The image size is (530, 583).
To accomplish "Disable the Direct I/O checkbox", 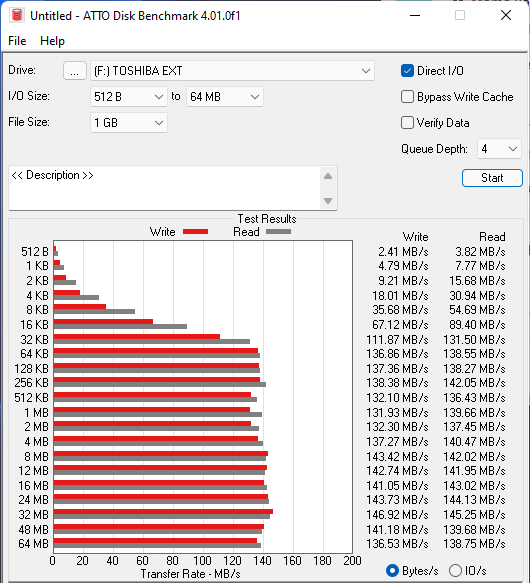I will (407, 71).
